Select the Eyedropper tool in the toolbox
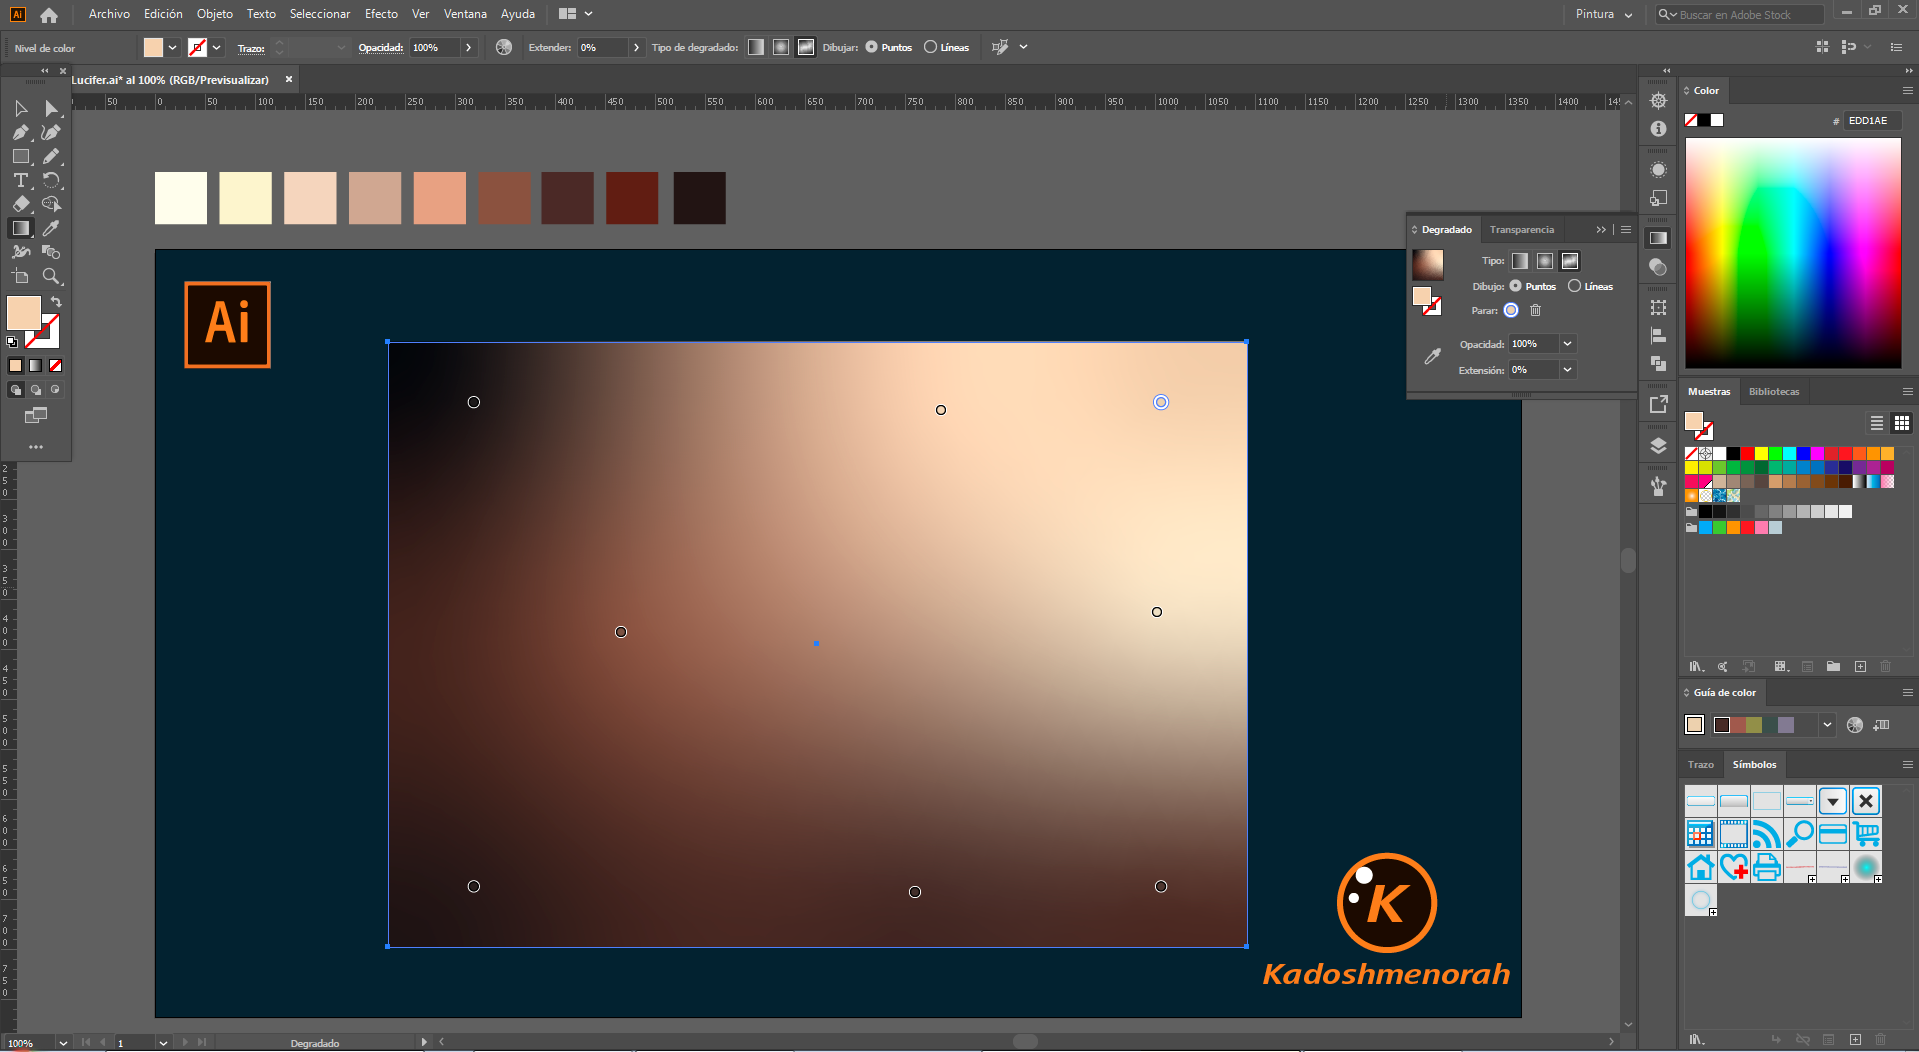 pos(51,228)
